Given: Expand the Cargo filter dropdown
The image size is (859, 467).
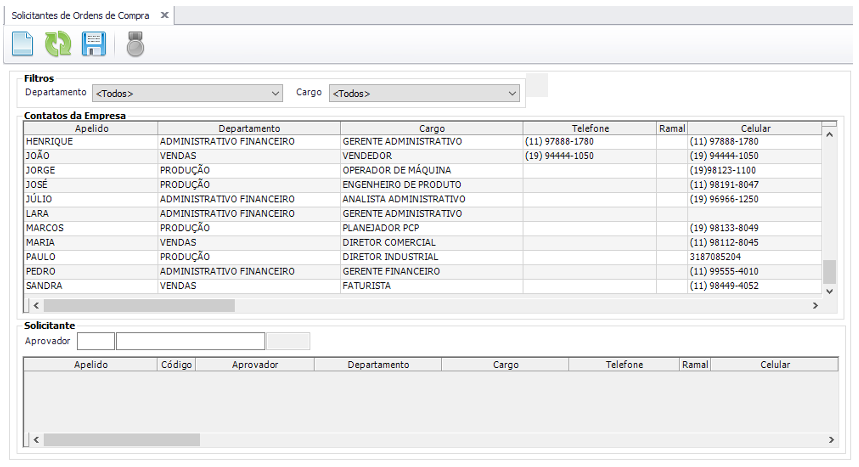Looking at the screenshot, I should [424, 93].
